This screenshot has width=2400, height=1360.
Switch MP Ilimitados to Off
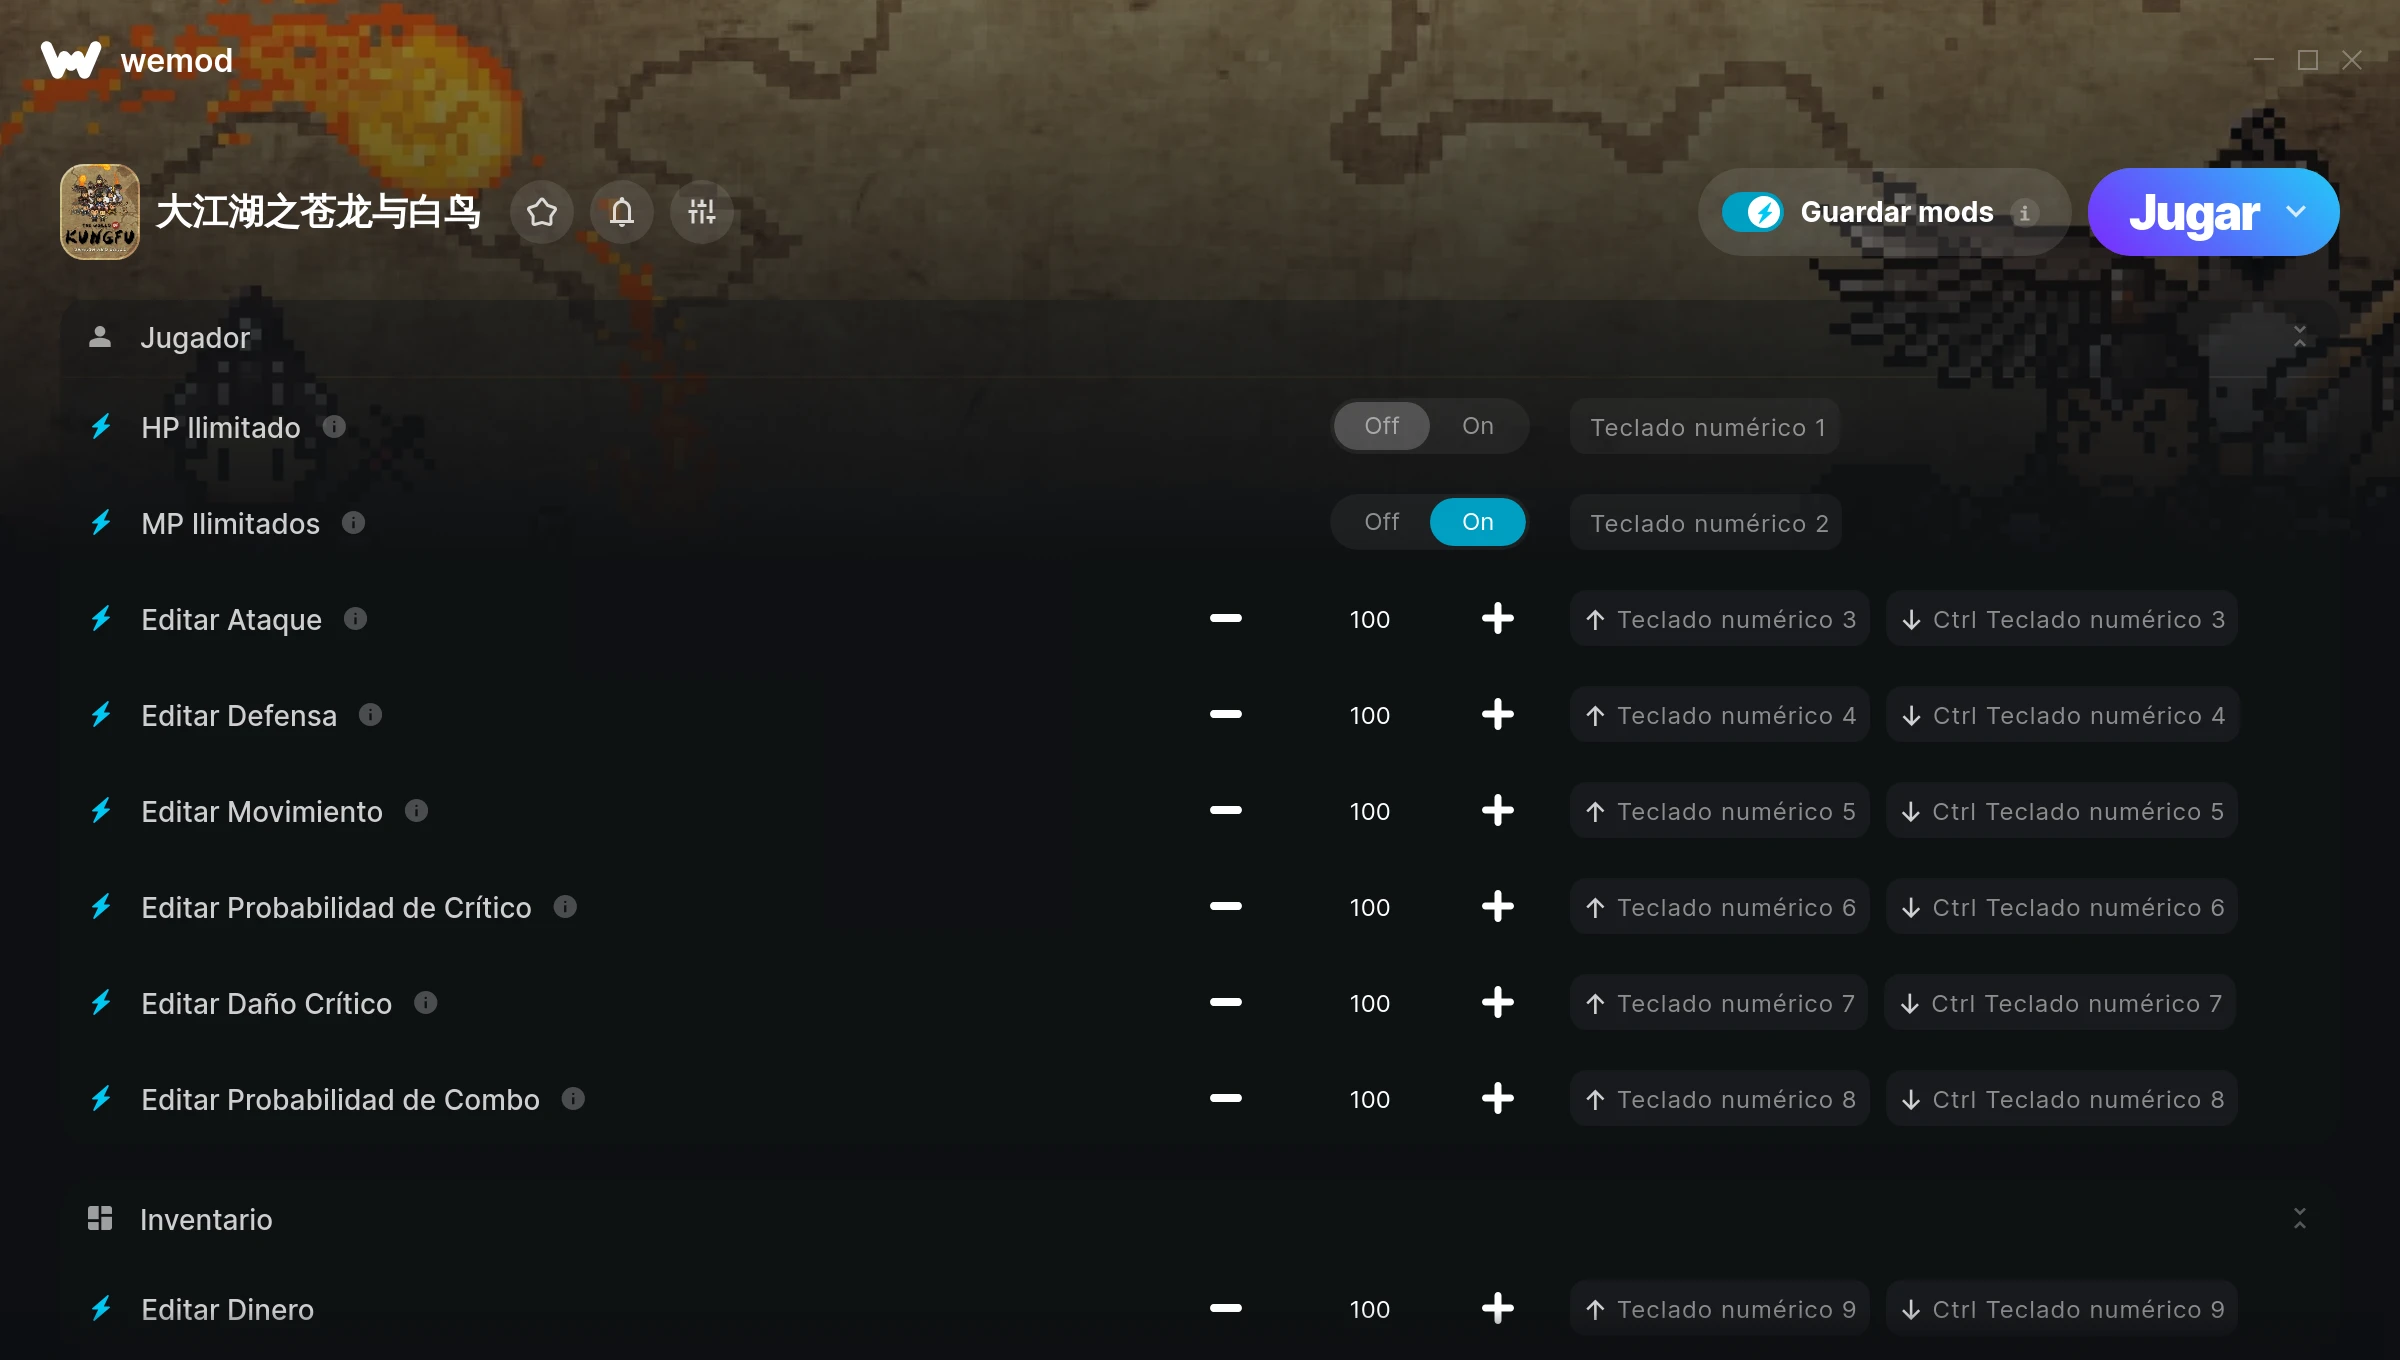coord(1381,522)
